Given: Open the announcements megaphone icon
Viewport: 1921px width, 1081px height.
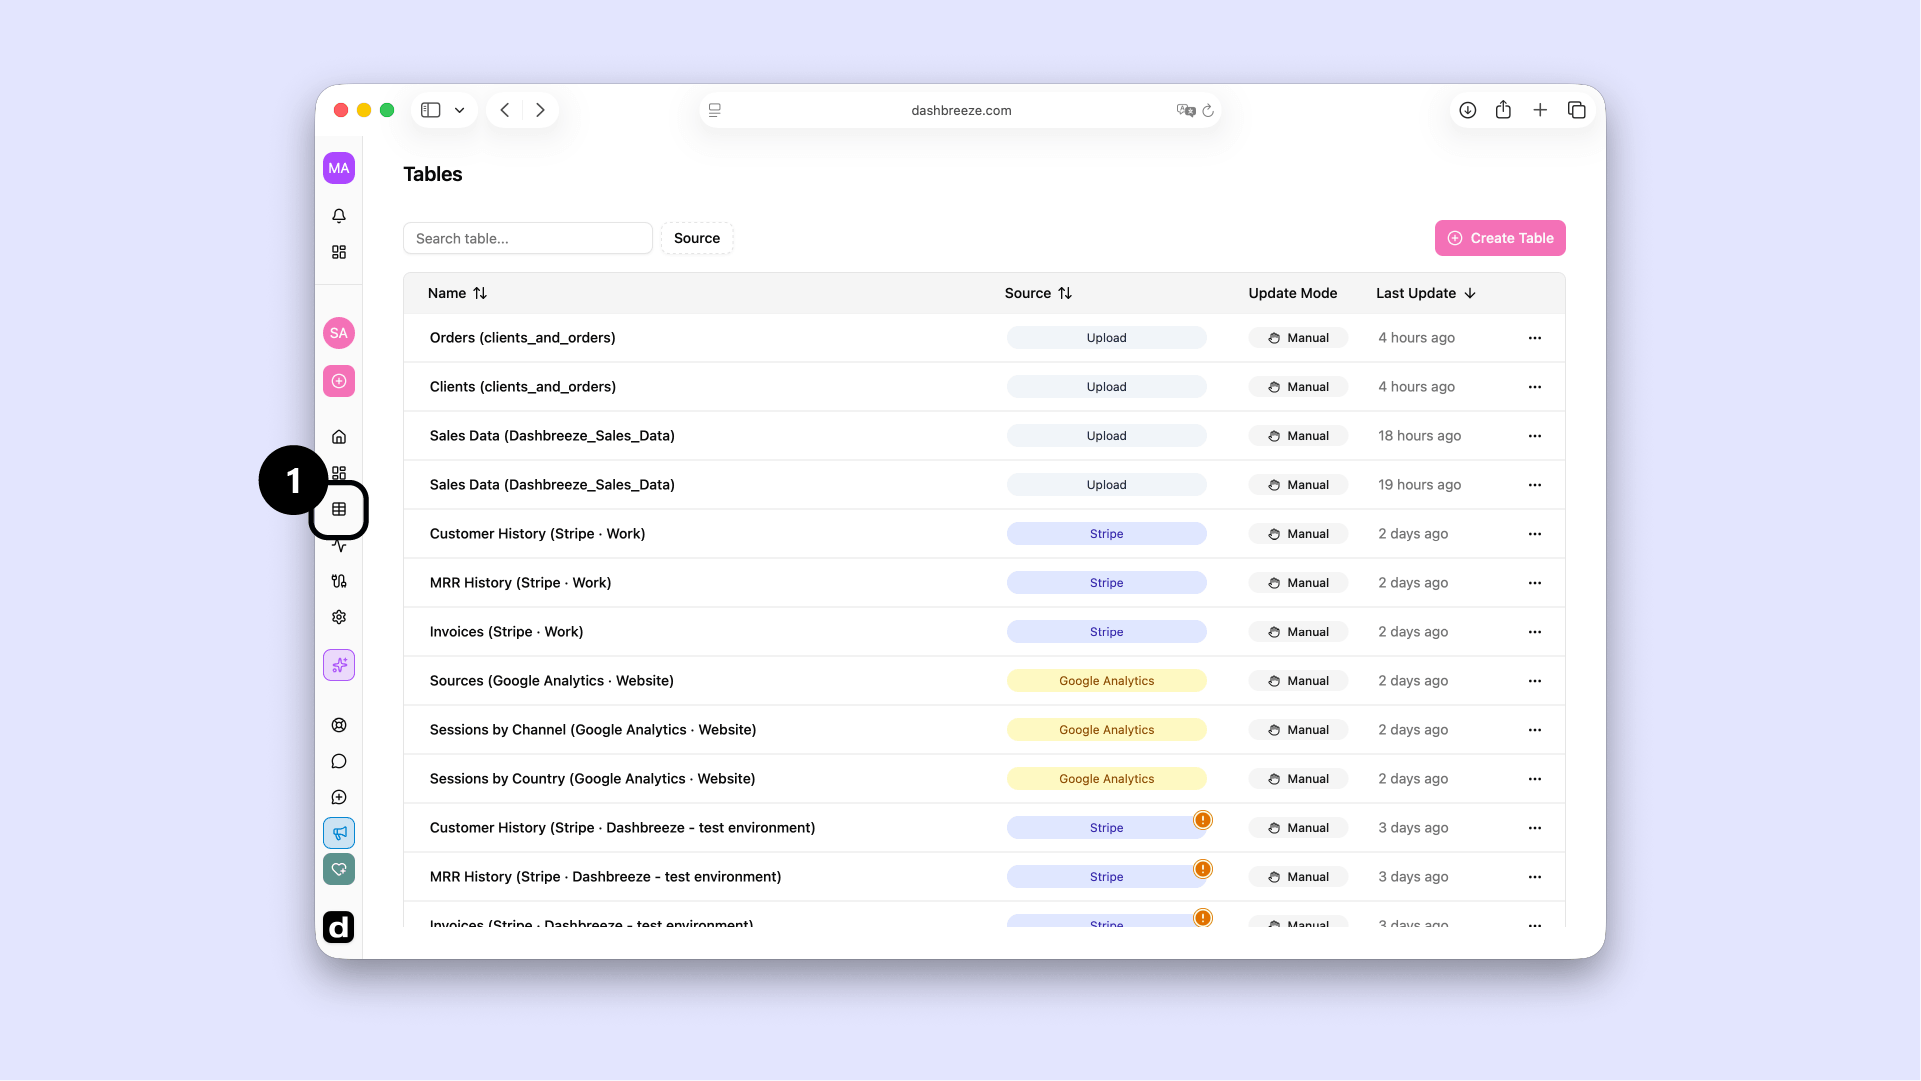Looking at the screenshot, I should click(339, 833).
